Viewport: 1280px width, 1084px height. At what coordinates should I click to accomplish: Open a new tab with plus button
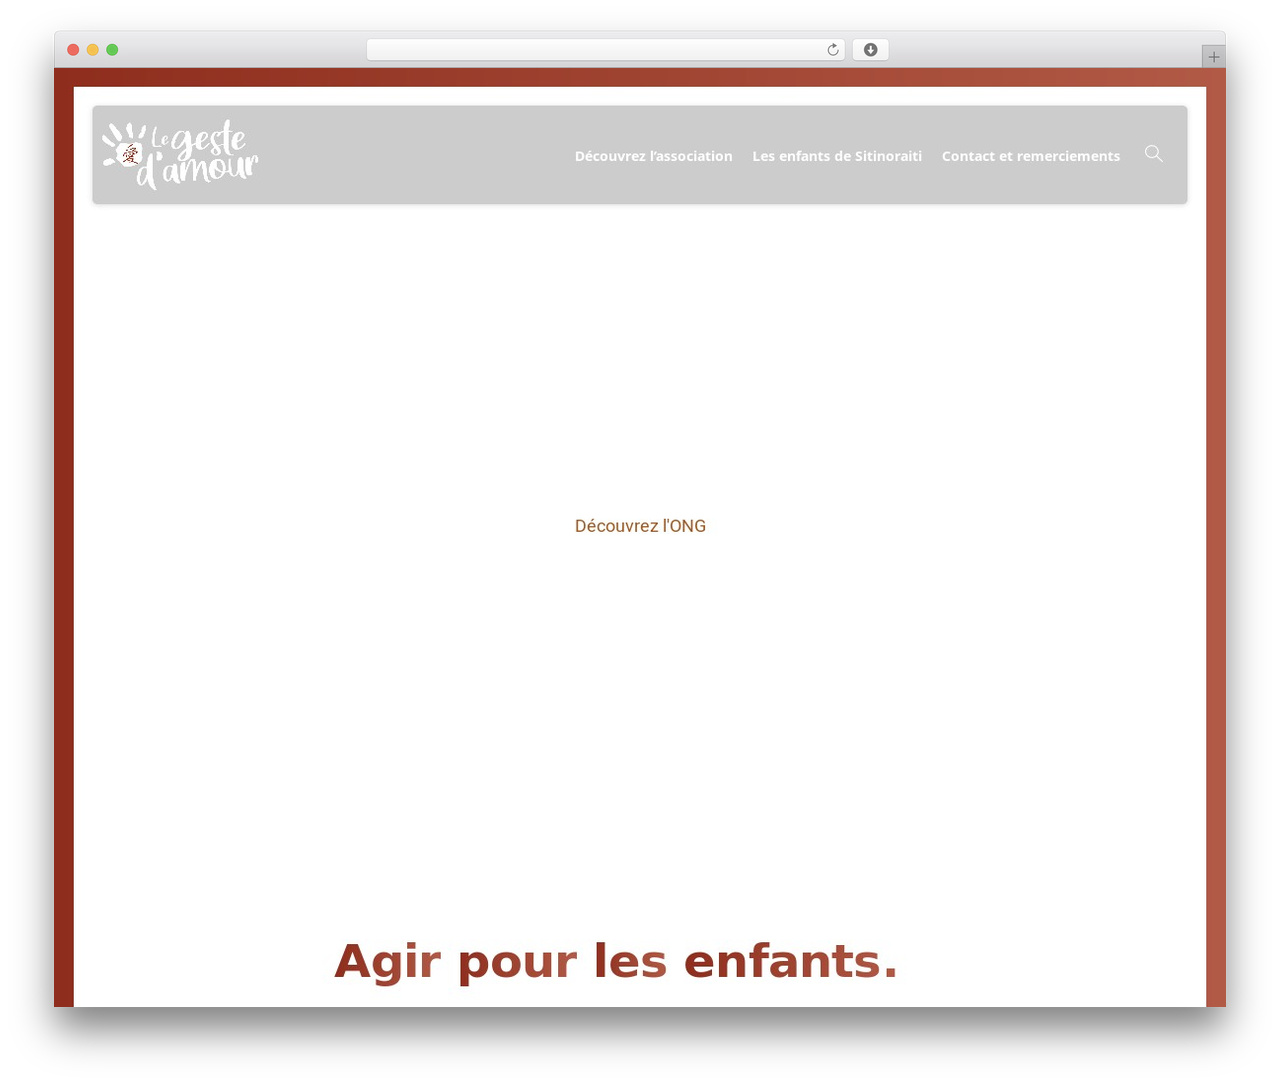[x=1213, y=57]
